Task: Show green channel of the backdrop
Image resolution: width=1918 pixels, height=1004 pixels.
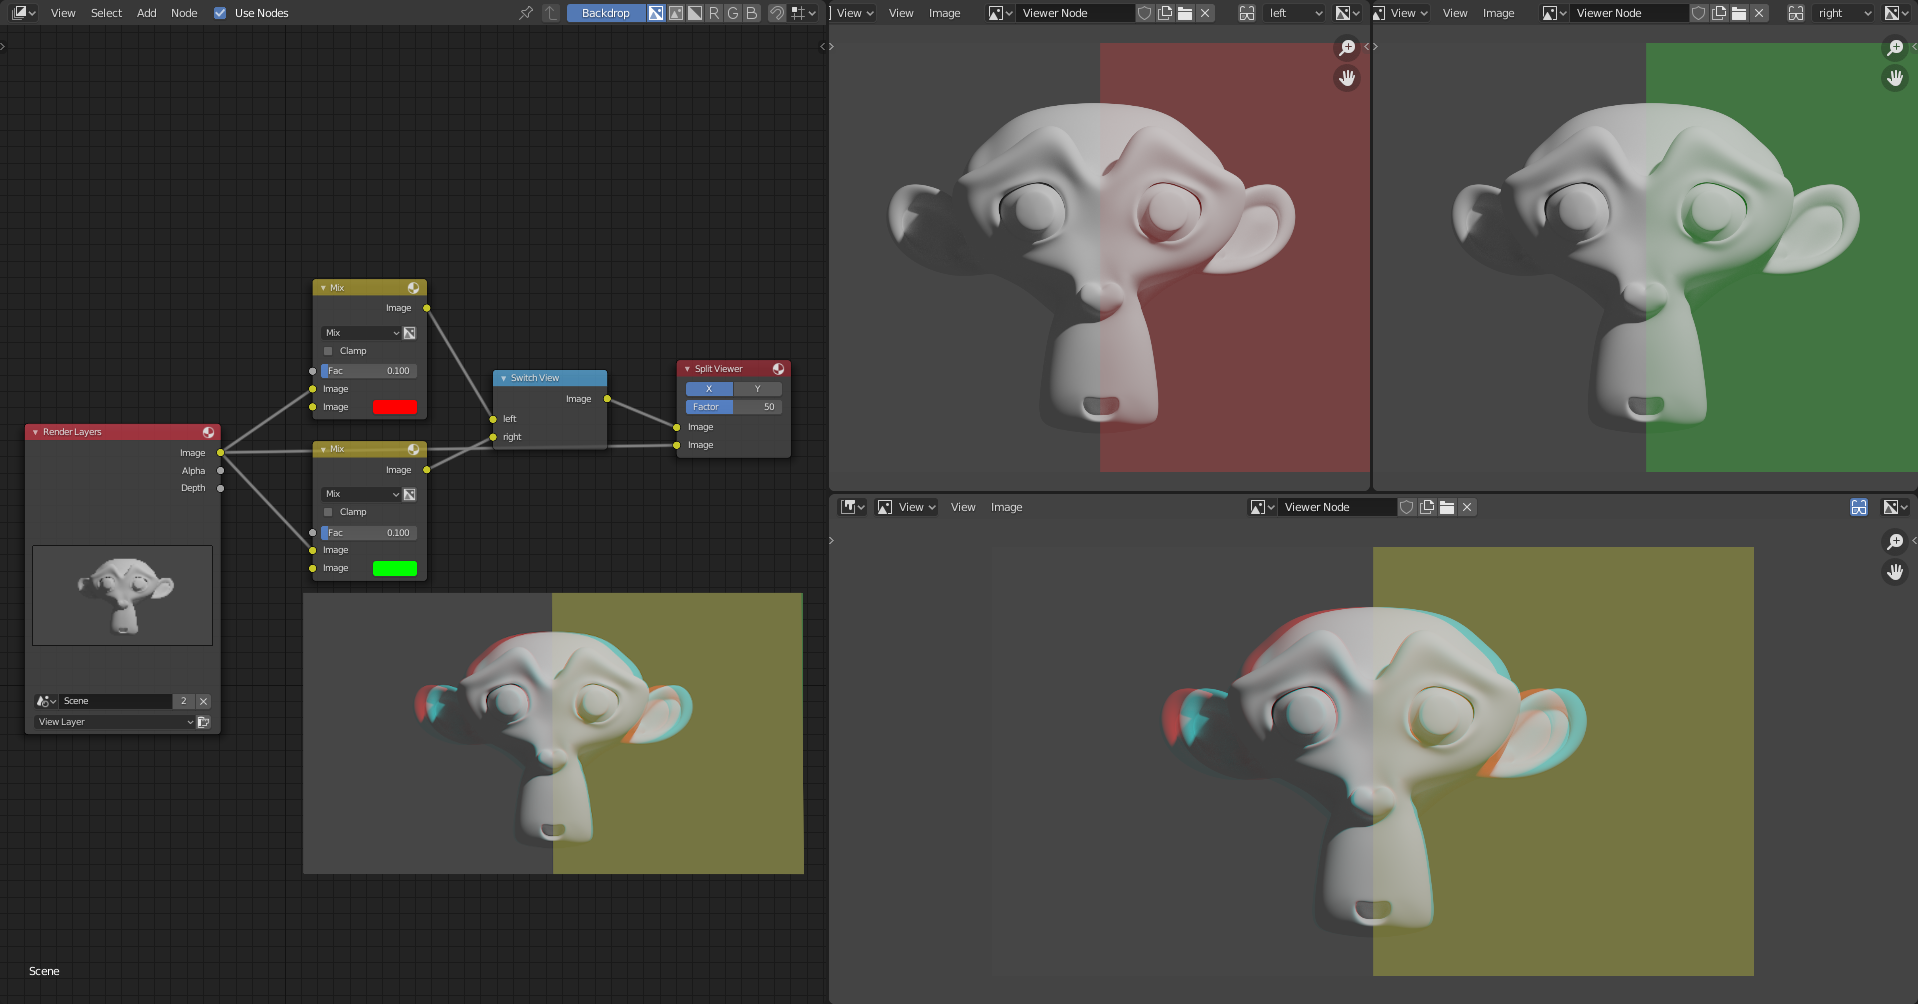Action: (731, 13)
